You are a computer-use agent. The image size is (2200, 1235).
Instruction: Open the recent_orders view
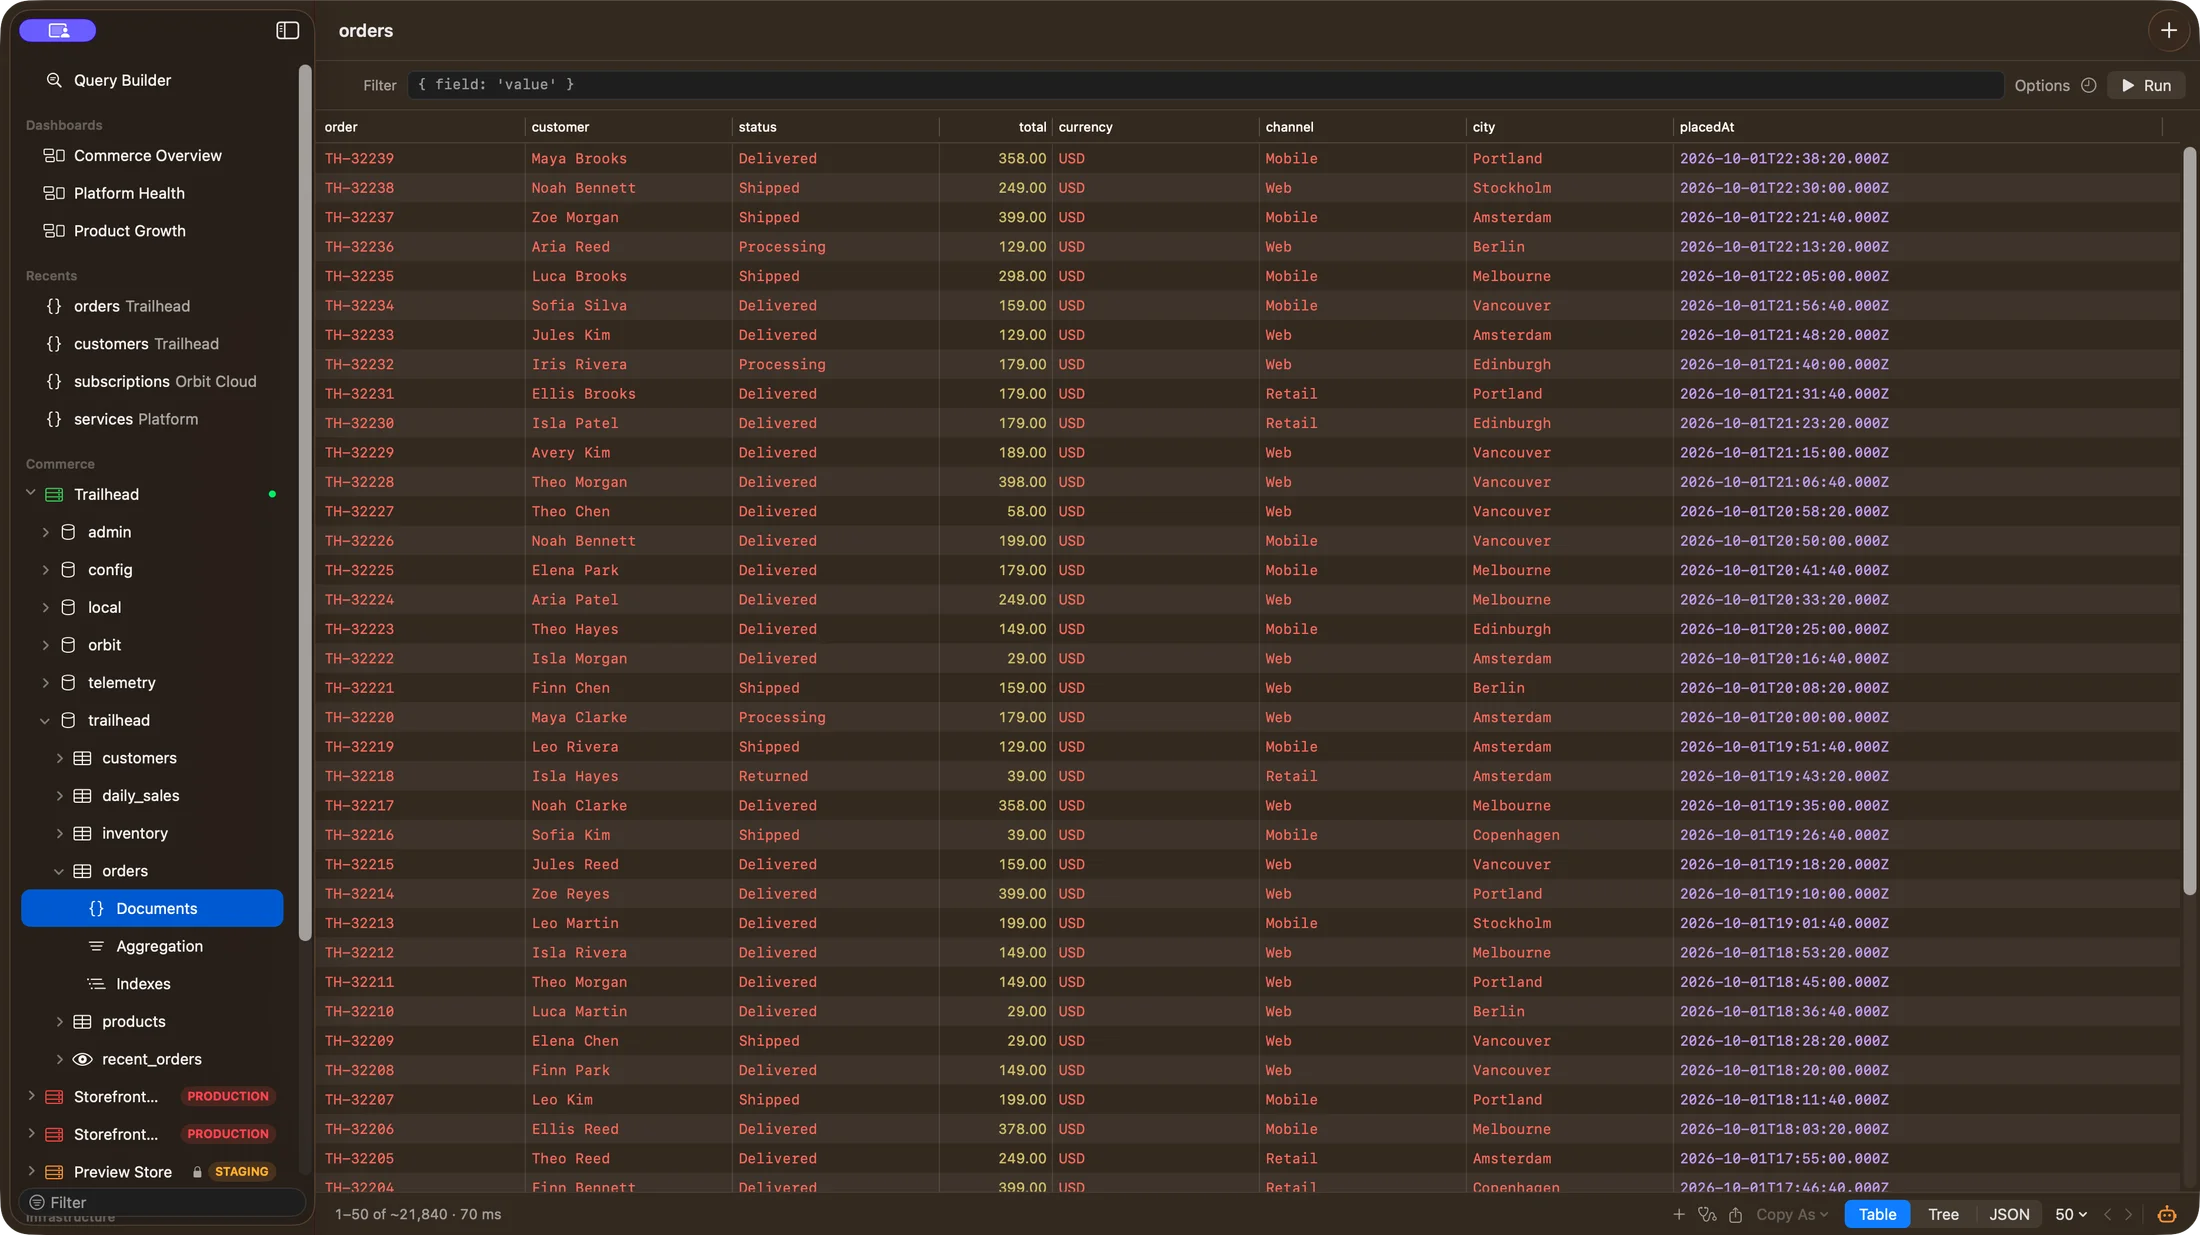152,1059
